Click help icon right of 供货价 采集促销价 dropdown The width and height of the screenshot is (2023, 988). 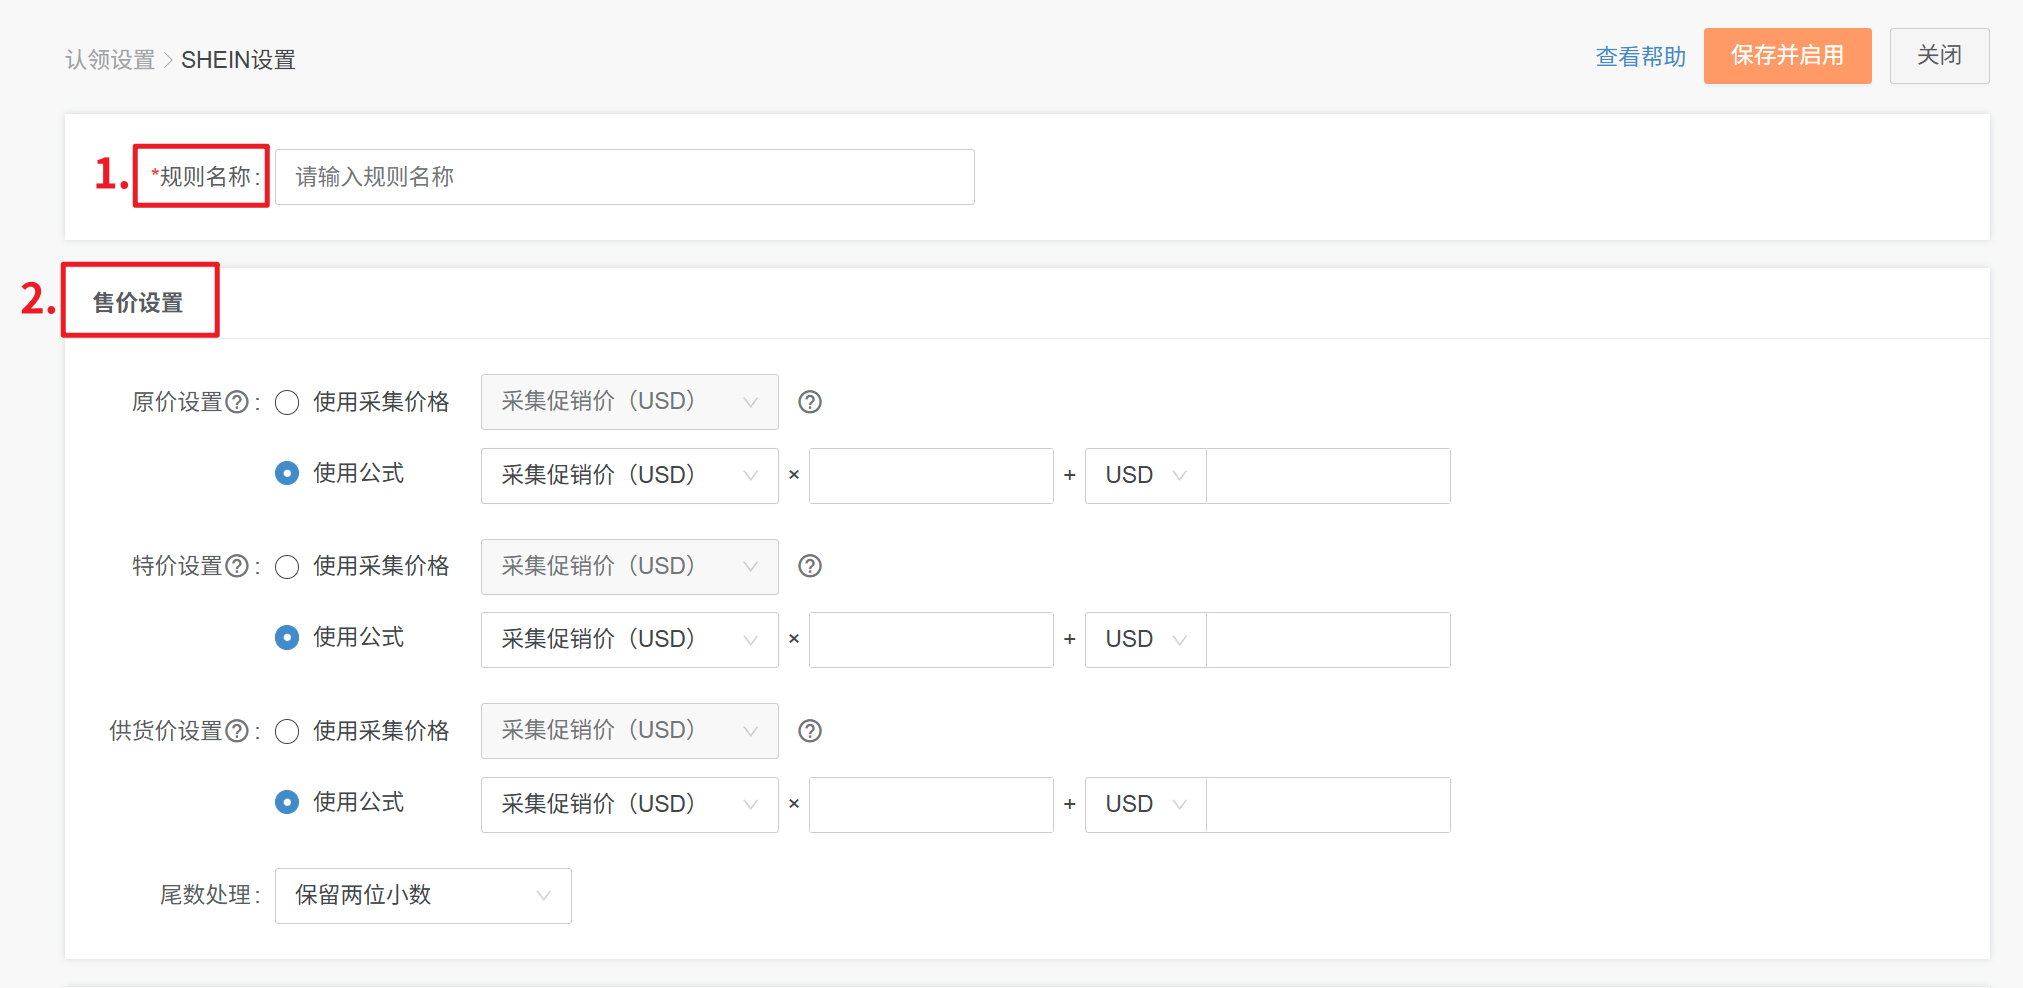pos(810,731)
